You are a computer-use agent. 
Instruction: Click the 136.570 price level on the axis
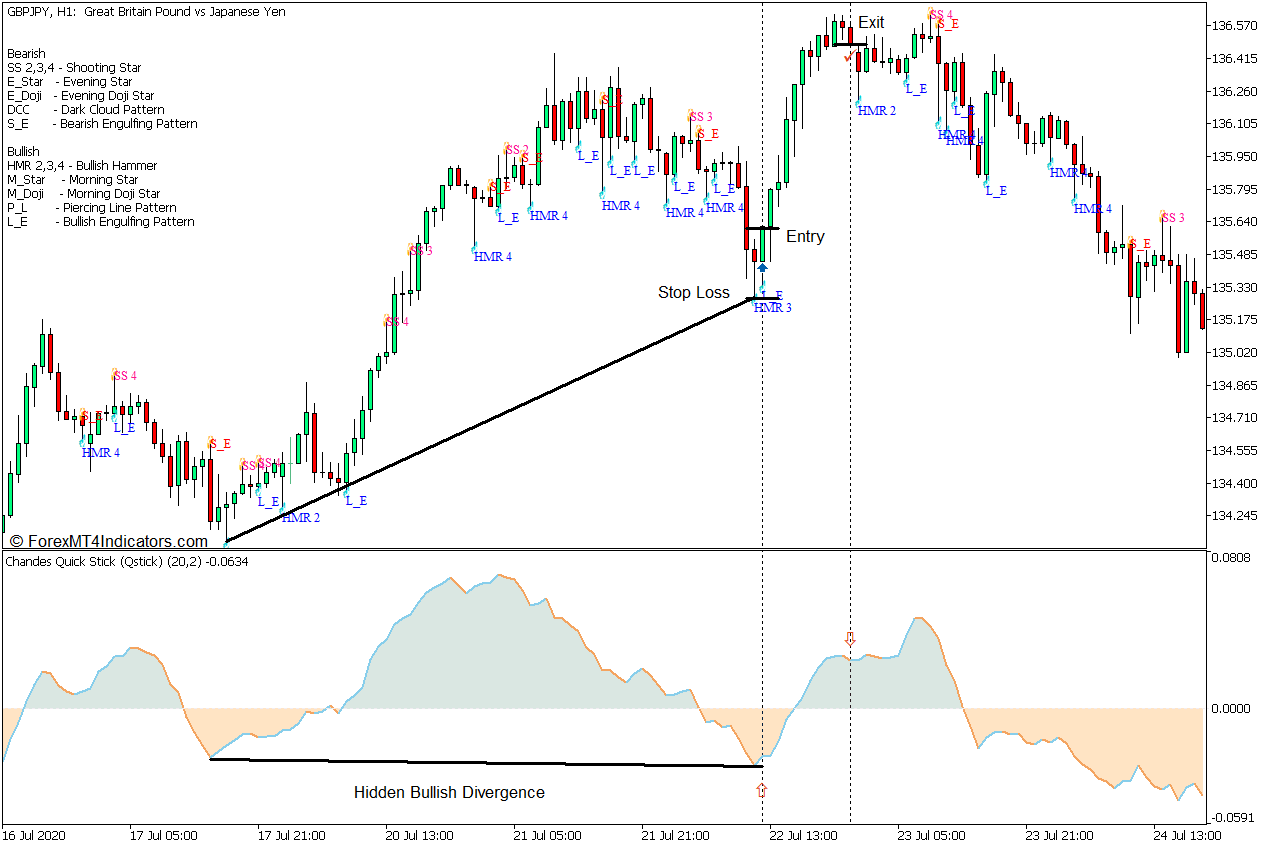click(1236, 25)
